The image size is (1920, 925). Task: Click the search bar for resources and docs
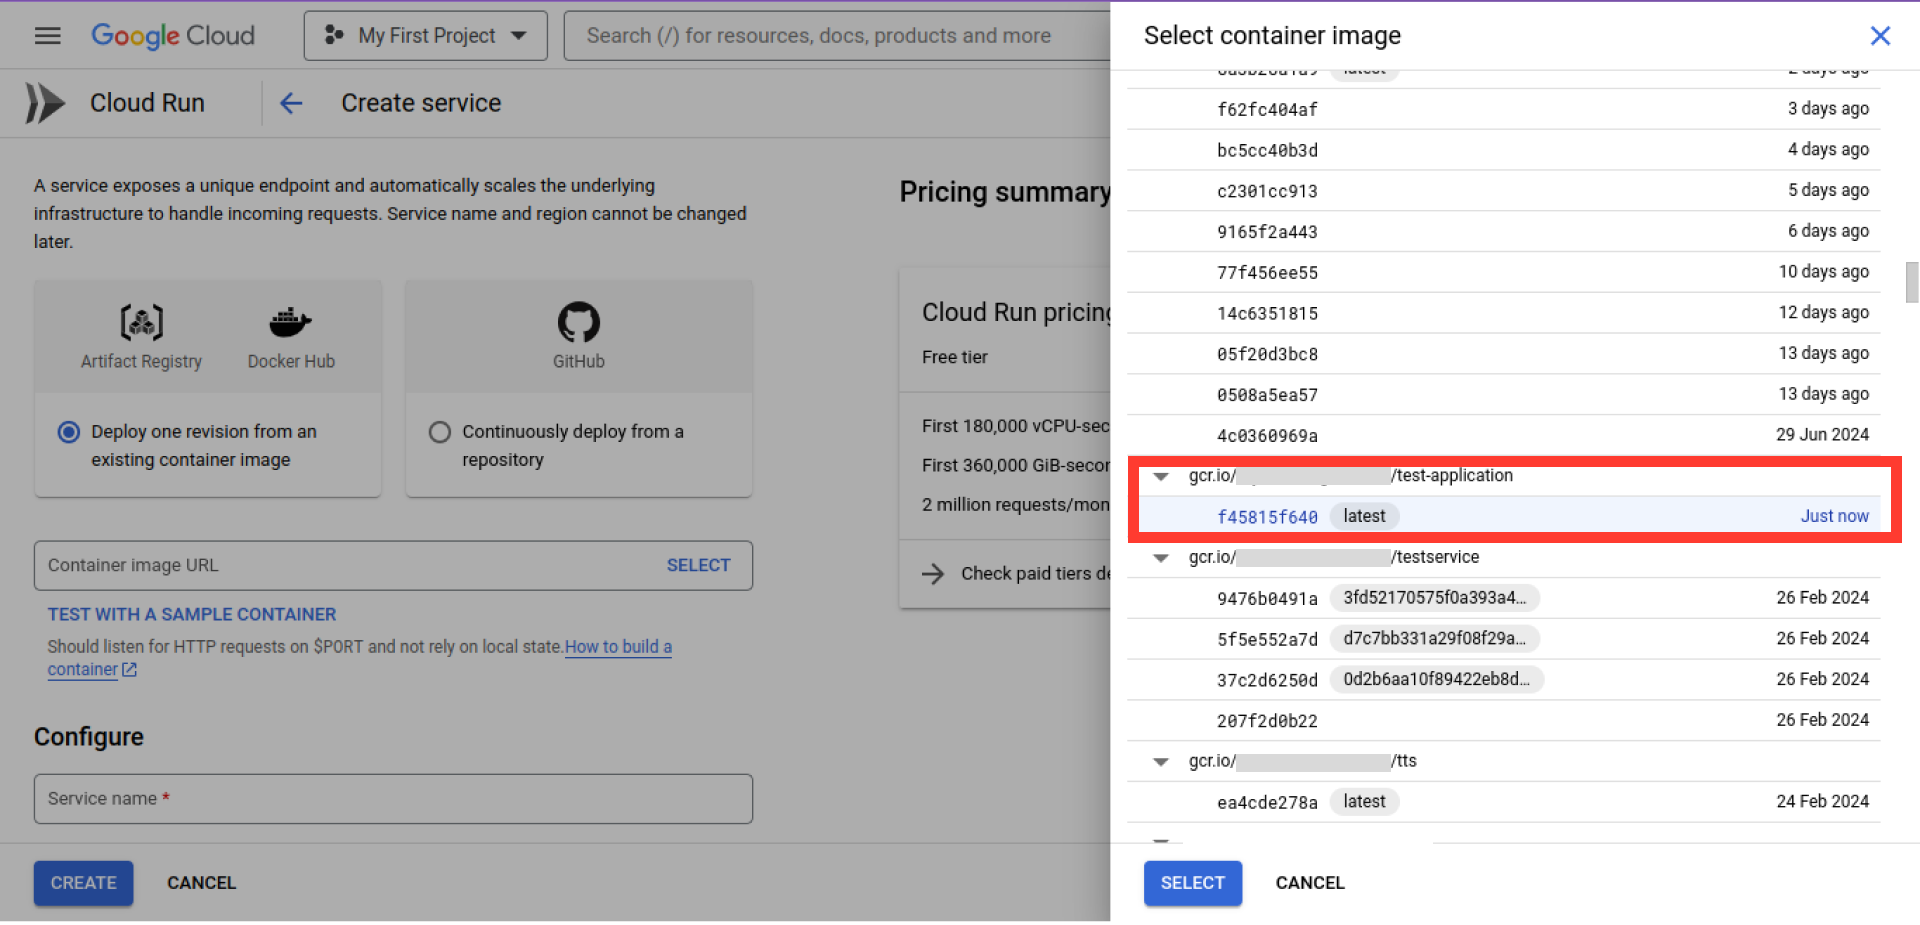pos(838,36)
